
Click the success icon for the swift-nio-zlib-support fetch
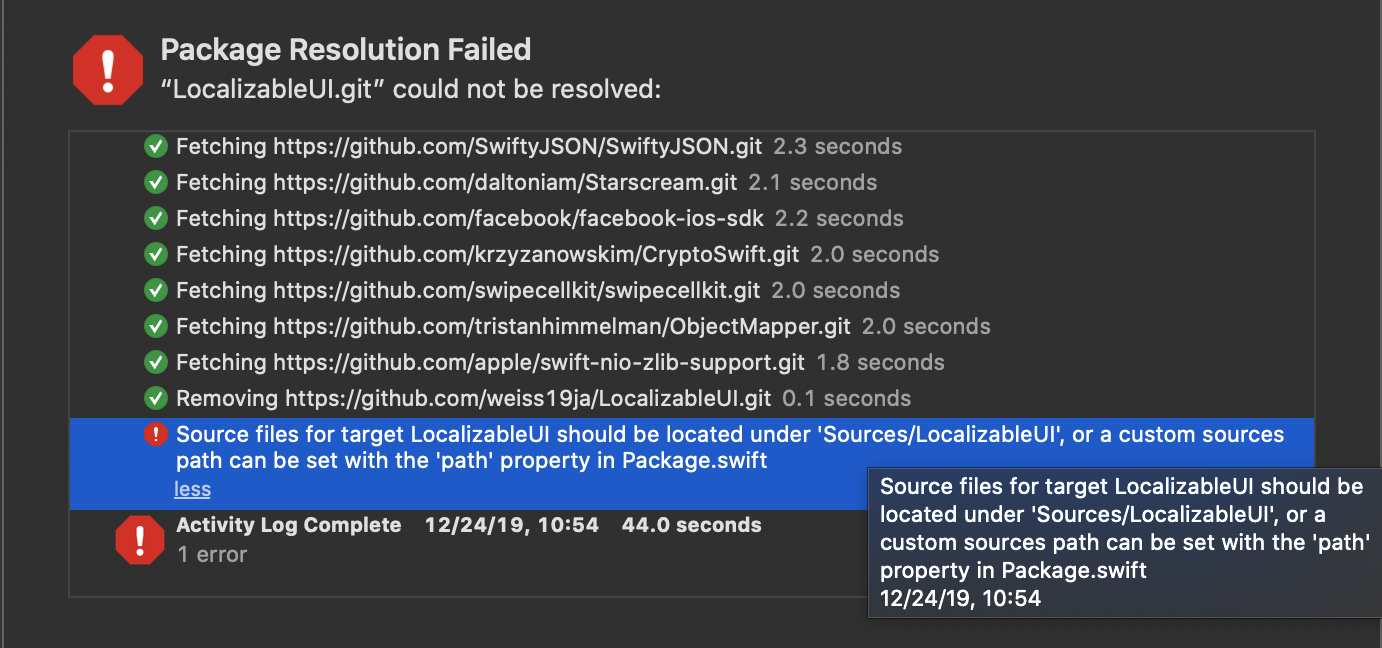pyautogui.click(x=155, y=363)
